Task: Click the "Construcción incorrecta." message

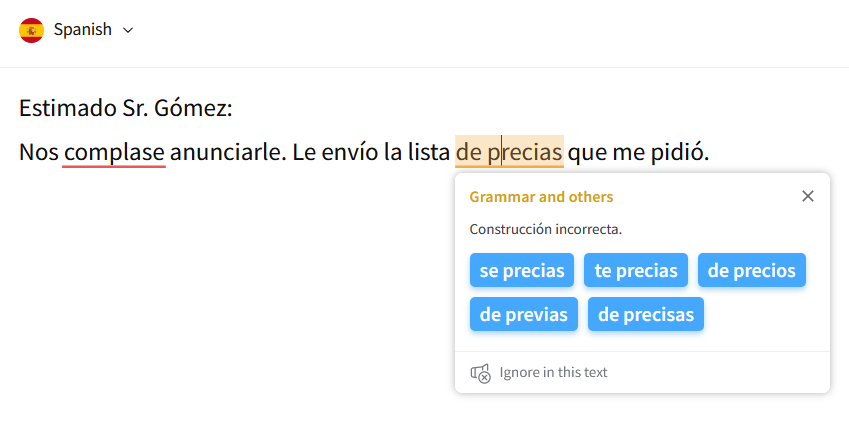Action: (545, 229)
